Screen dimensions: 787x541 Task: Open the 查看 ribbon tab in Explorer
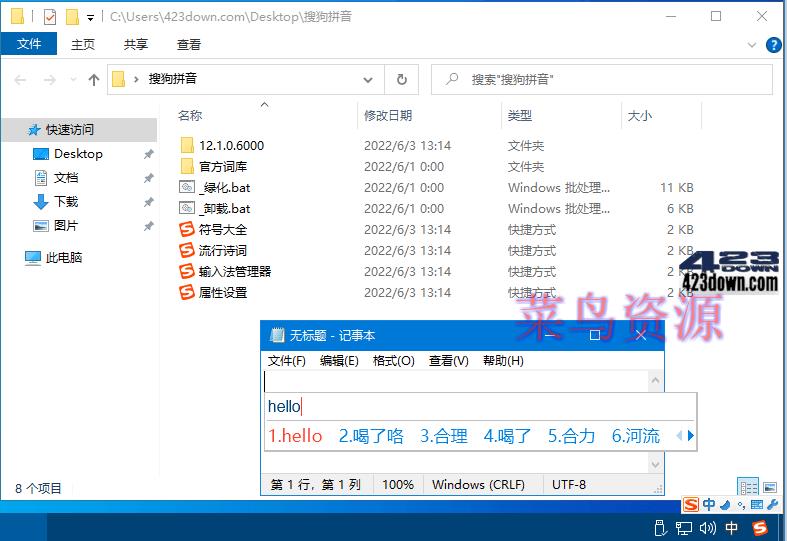[x=189, y=45]
